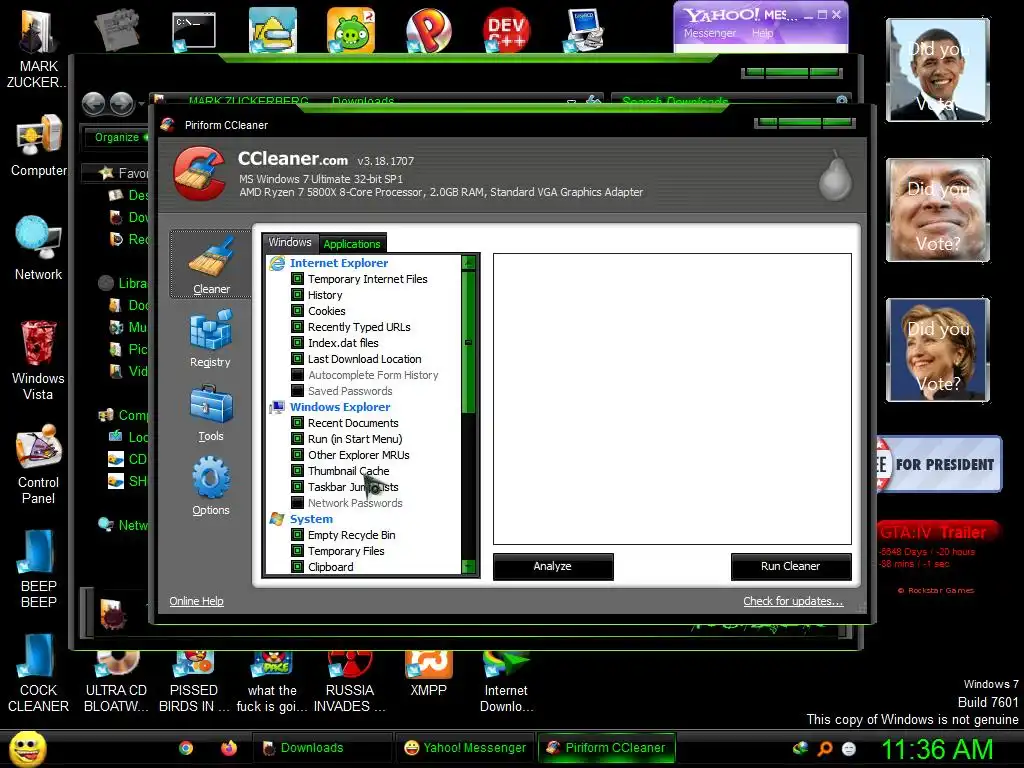
Task: Open the Computer desktop icon
Action: 38,146
